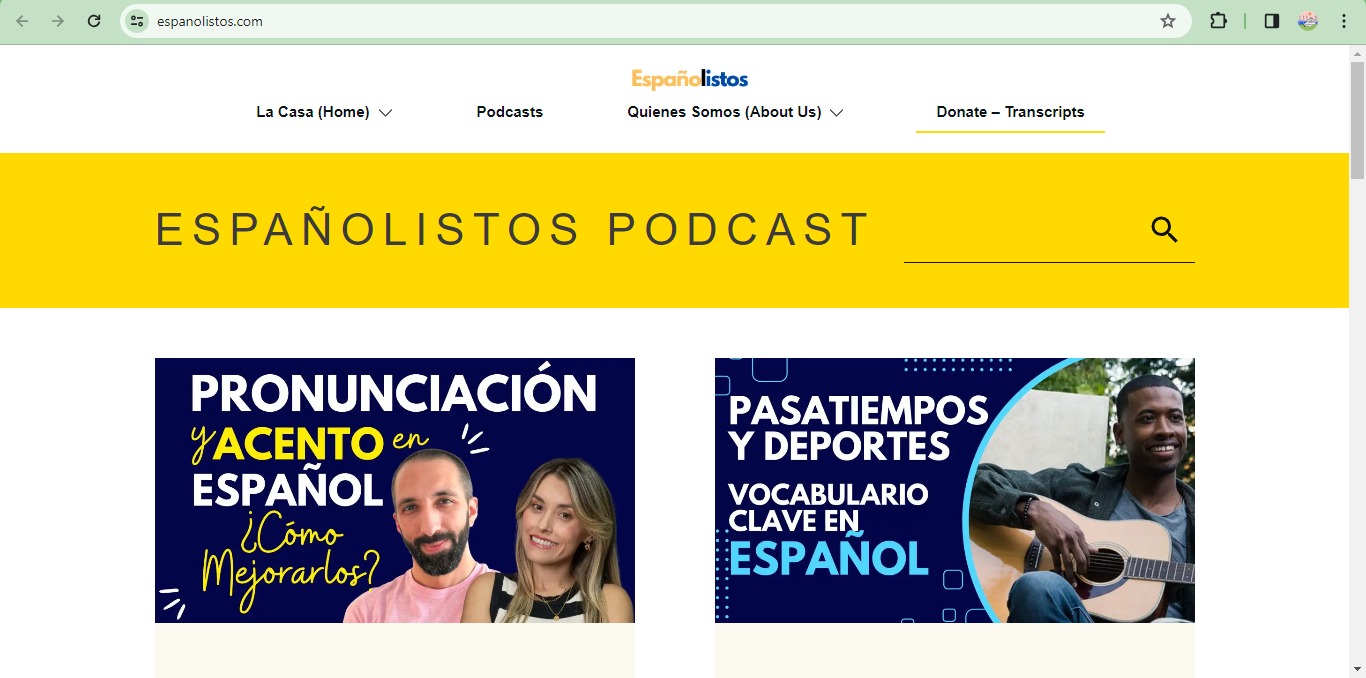This screenshot has width=1366, height=678.
Task: Go back to previous page
Action: click(22, 21)
